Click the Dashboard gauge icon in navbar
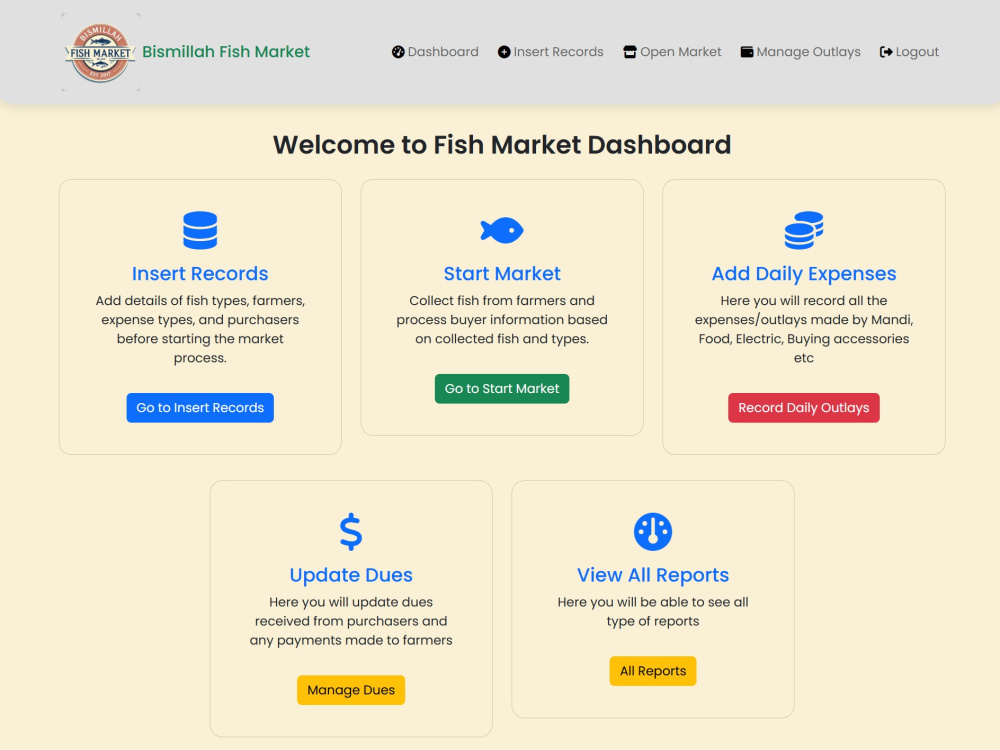1000x750 pixels. [398, 52]
